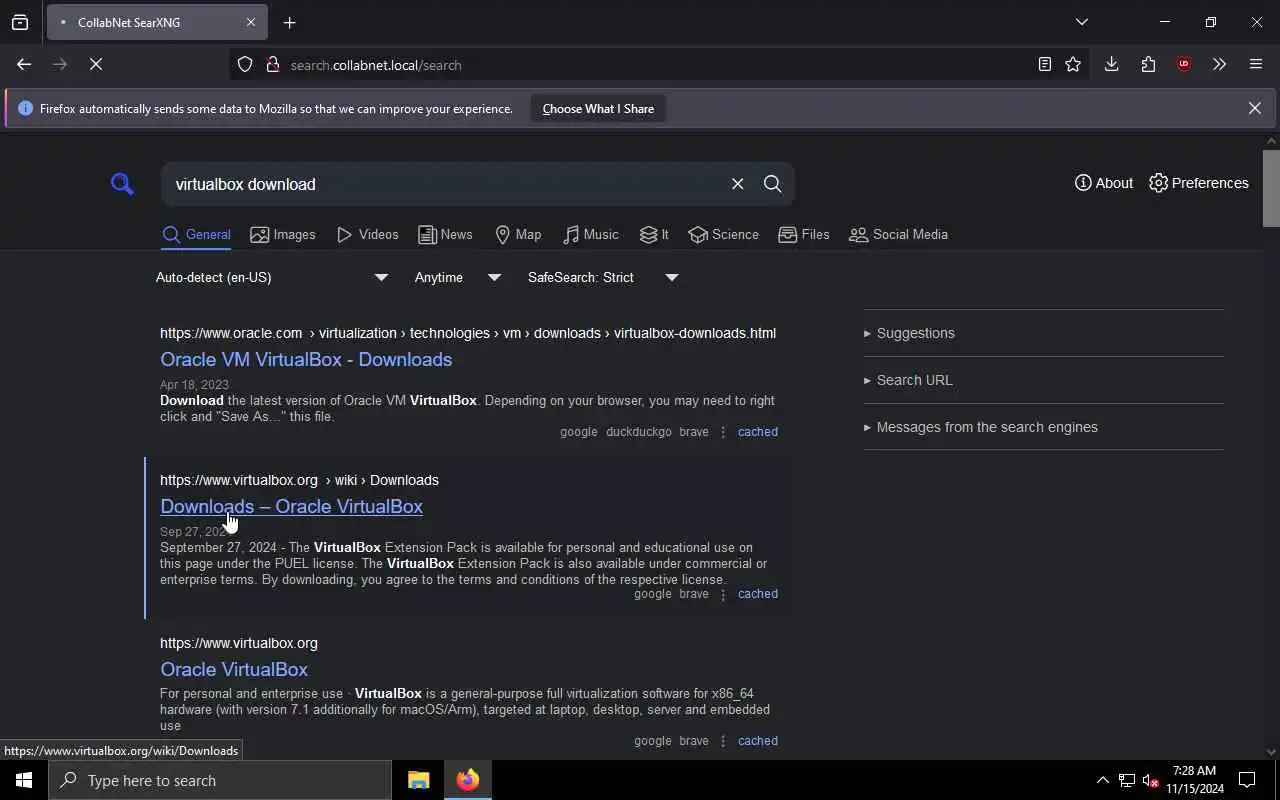The image size is (1280, 800).
Task: Open Oracle VM VirtualBox - Downloads result
Action: (306, 359)
